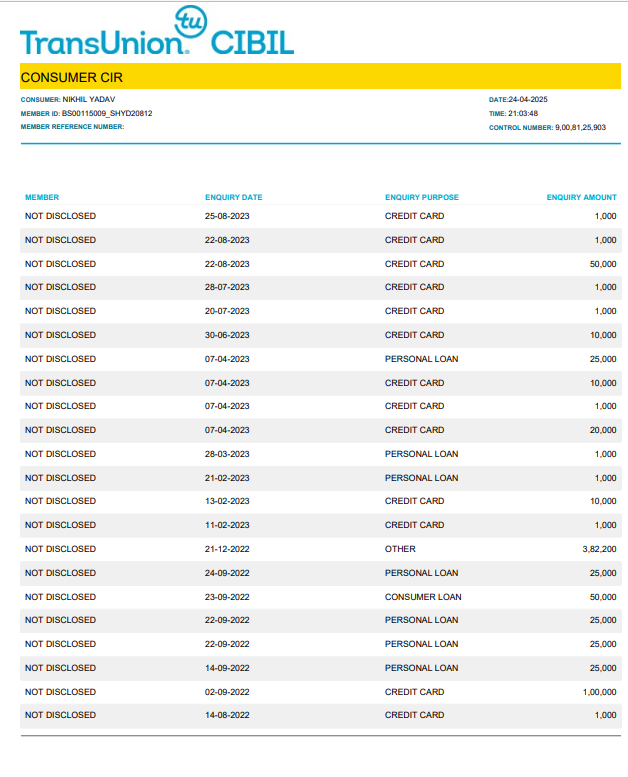
Task: Click NOT DISCLOSED in the 25-08-2023 row
Action: 60,216
